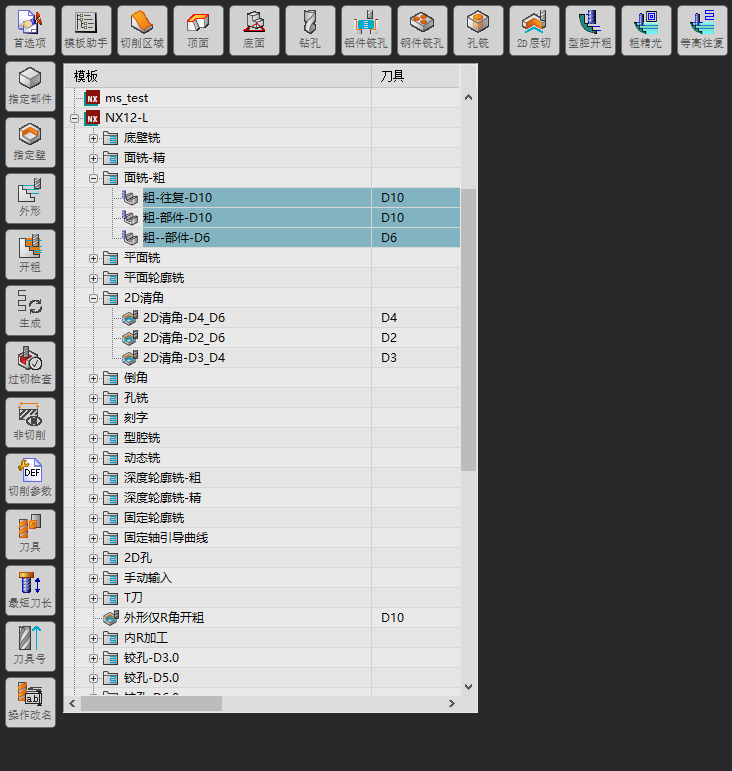Image resolution: width=732 pixels, height=771 pixels.
Task: Expand the 平面铣 folder
Action: point(93,259)
